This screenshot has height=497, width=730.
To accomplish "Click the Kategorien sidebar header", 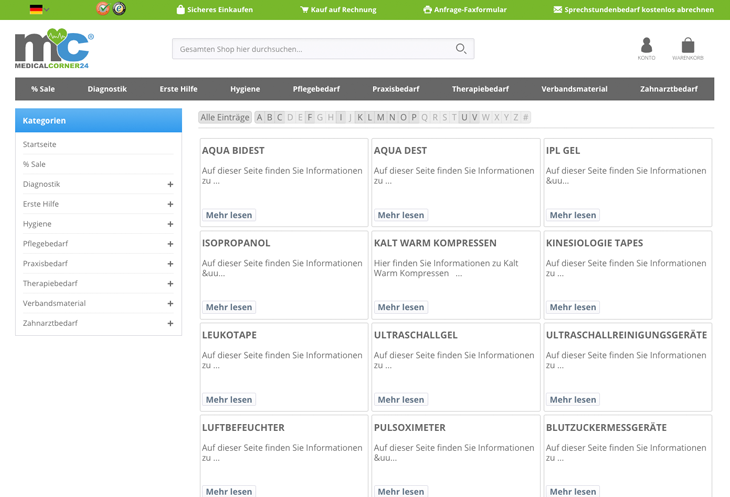I will click(x=98, y=121).
